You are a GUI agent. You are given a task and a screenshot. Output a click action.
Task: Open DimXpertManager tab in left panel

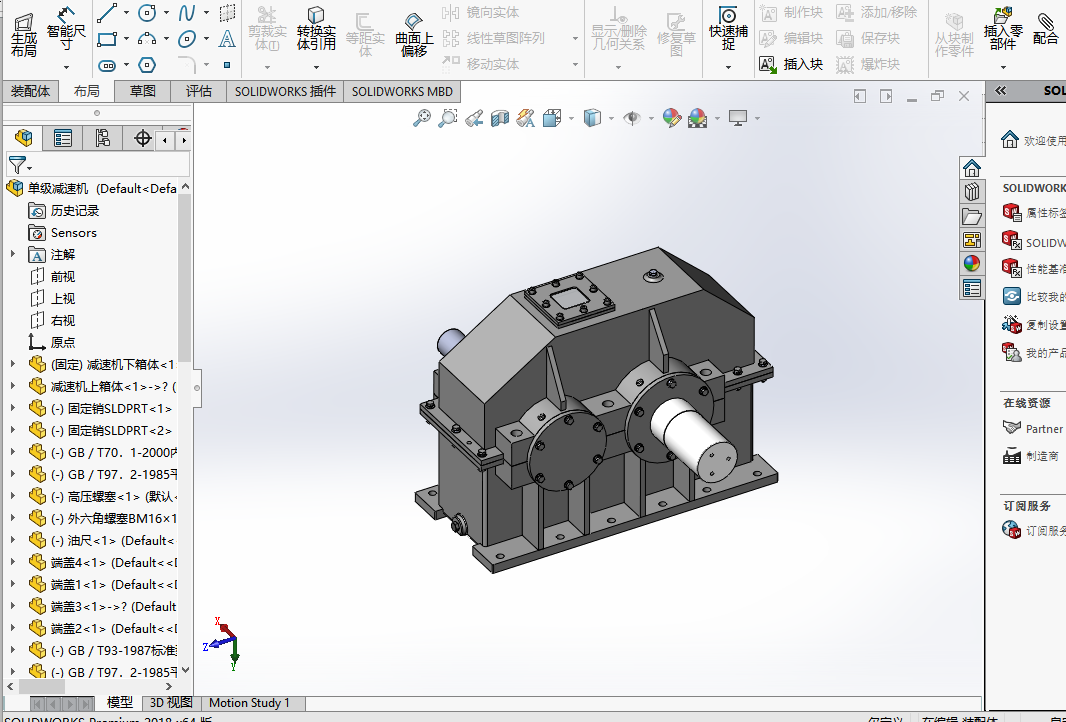(x=142, y=138)
